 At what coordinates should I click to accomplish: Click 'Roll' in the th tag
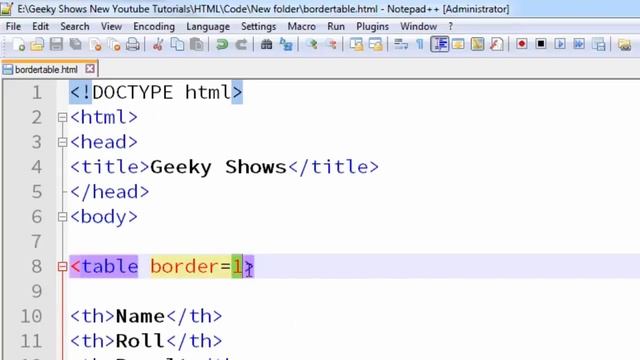point(140,341)
